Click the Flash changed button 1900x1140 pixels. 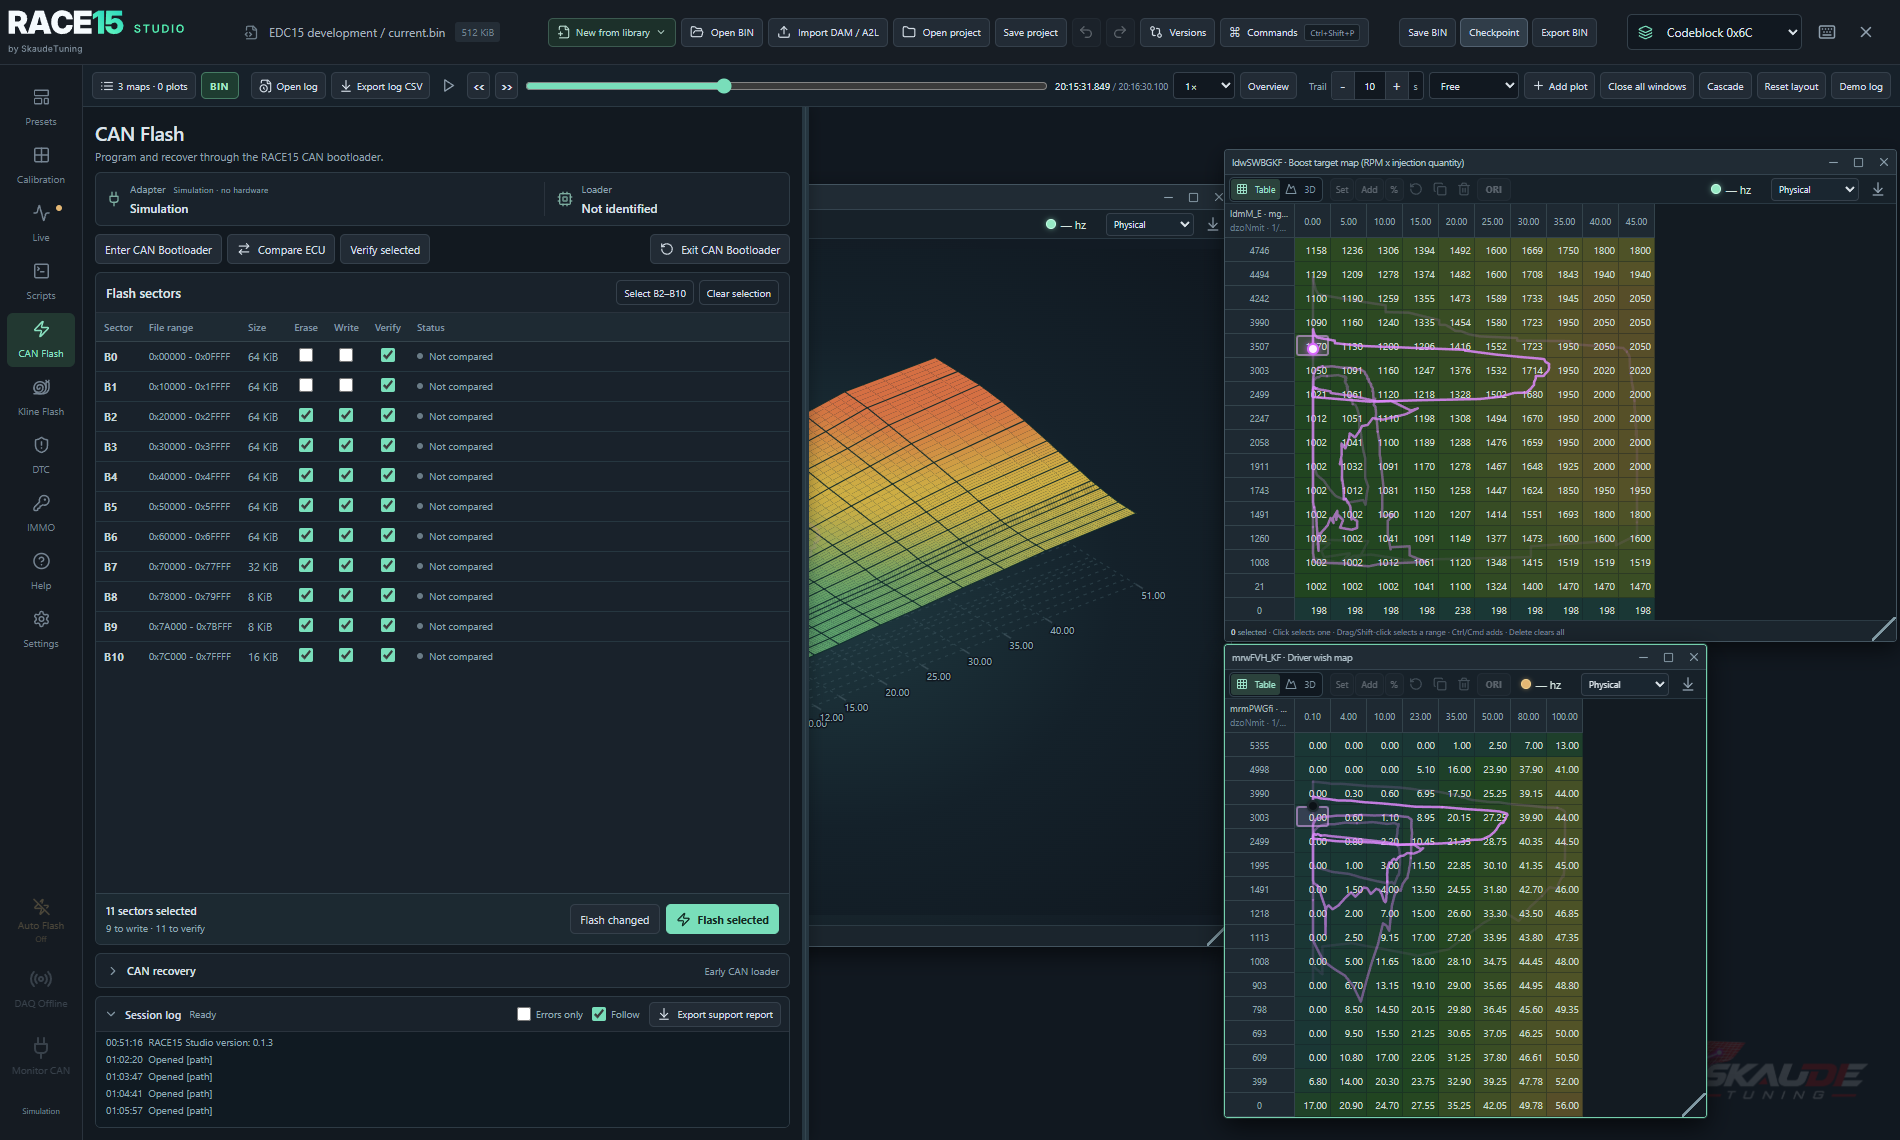[x=614, y=919]
